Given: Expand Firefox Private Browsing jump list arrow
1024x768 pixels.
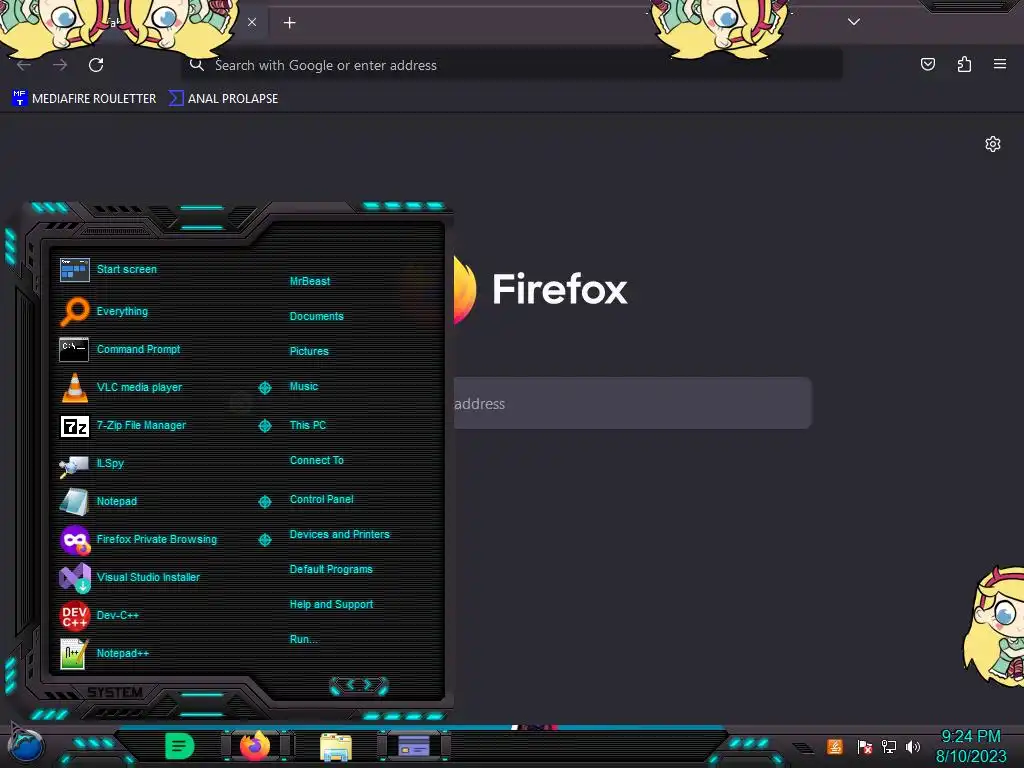Looking at the screenshot, I should 264,539.
